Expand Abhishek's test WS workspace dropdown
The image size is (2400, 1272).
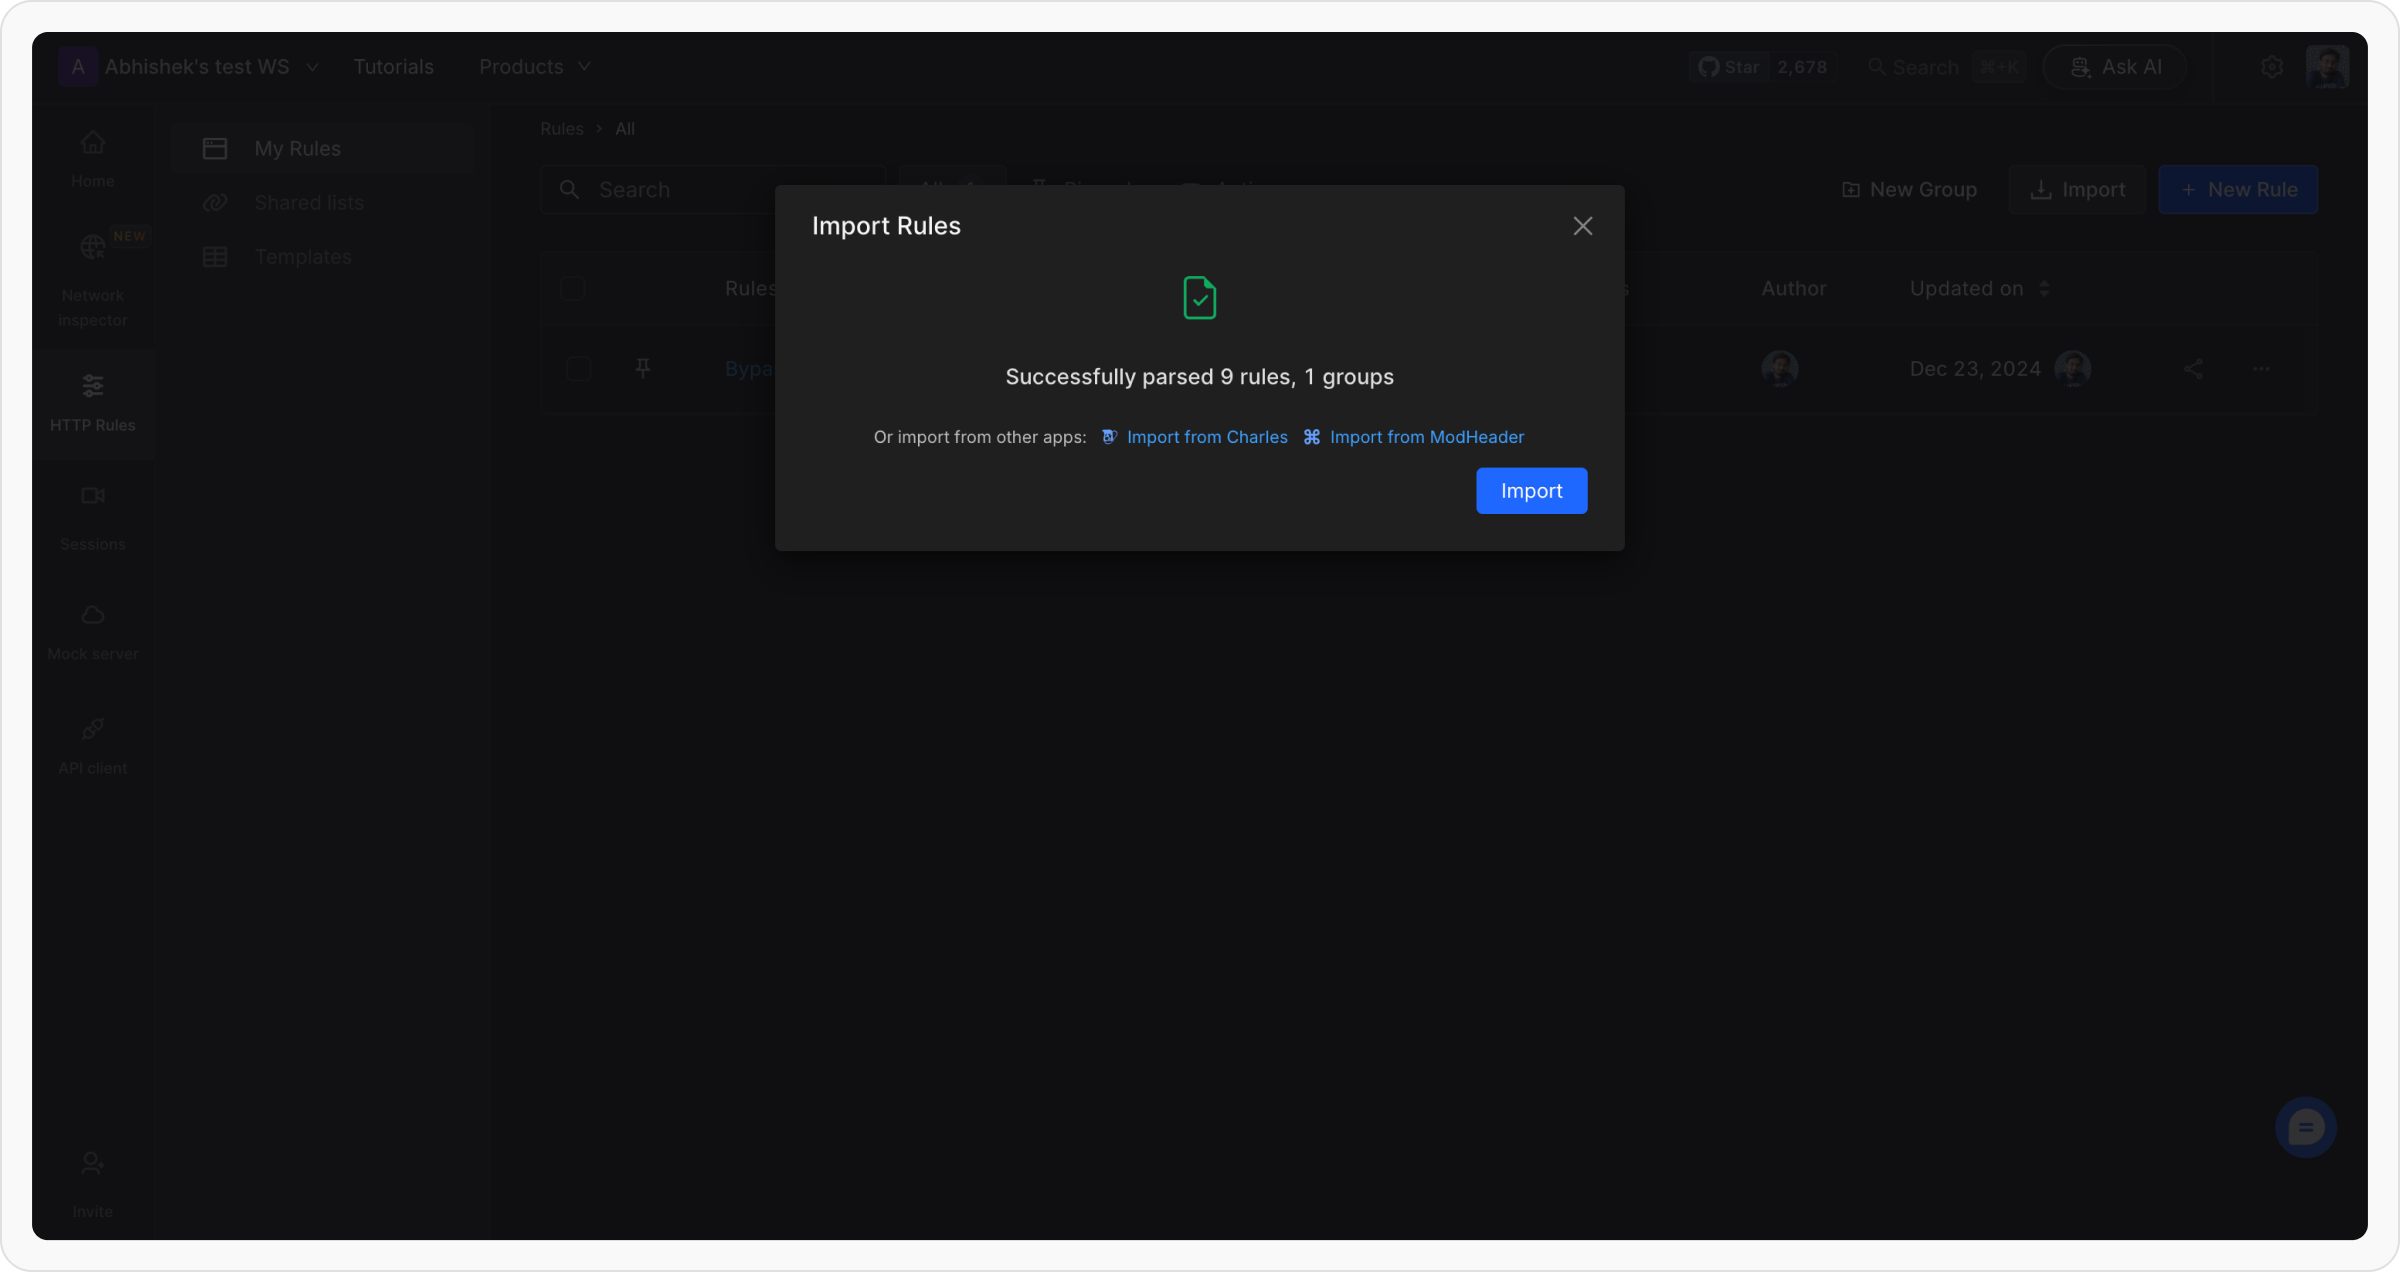(196, 67)
